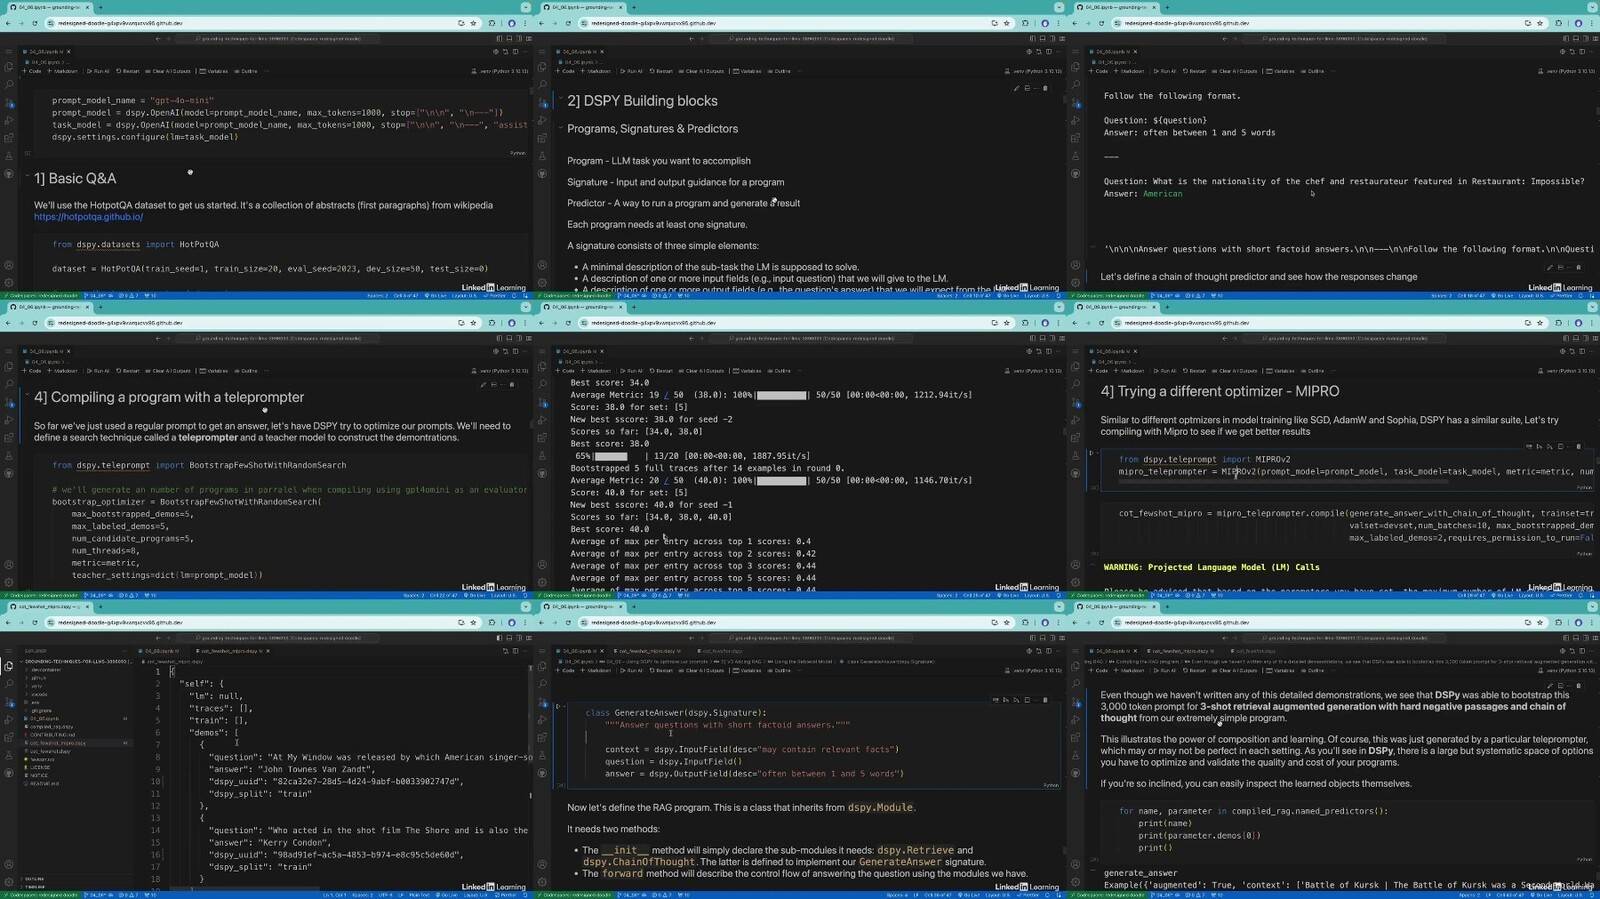Open kernel picker in Basic Q&A window
Viewport: 1600px width, 899px height.
tap(499, 71)
